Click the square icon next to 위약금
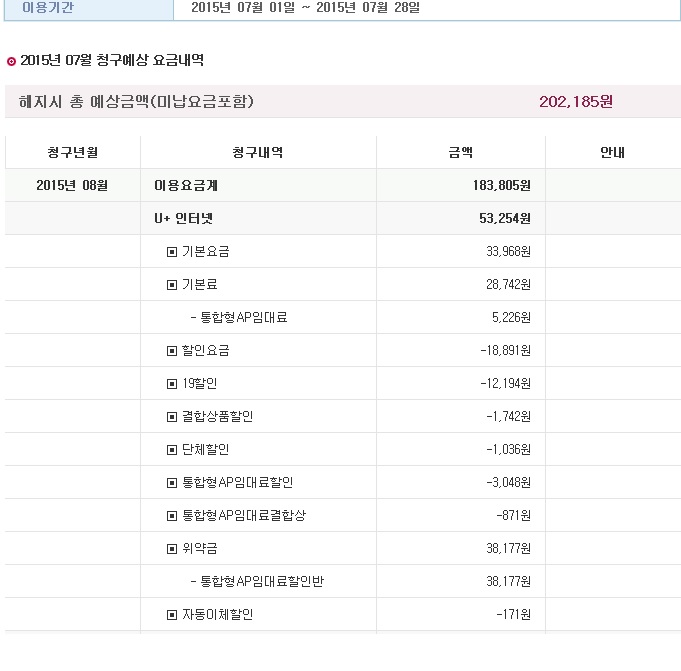The image size is (681, 671). 172,549
